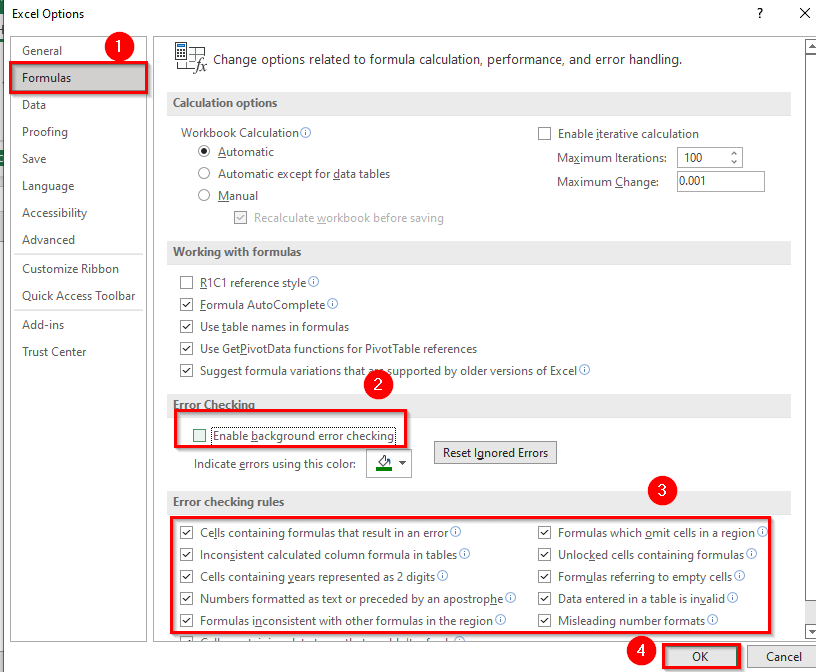Uncheck Numbers formatted as text or apostrophe
This screenshot has height=672, width=816.
(186, 599)
